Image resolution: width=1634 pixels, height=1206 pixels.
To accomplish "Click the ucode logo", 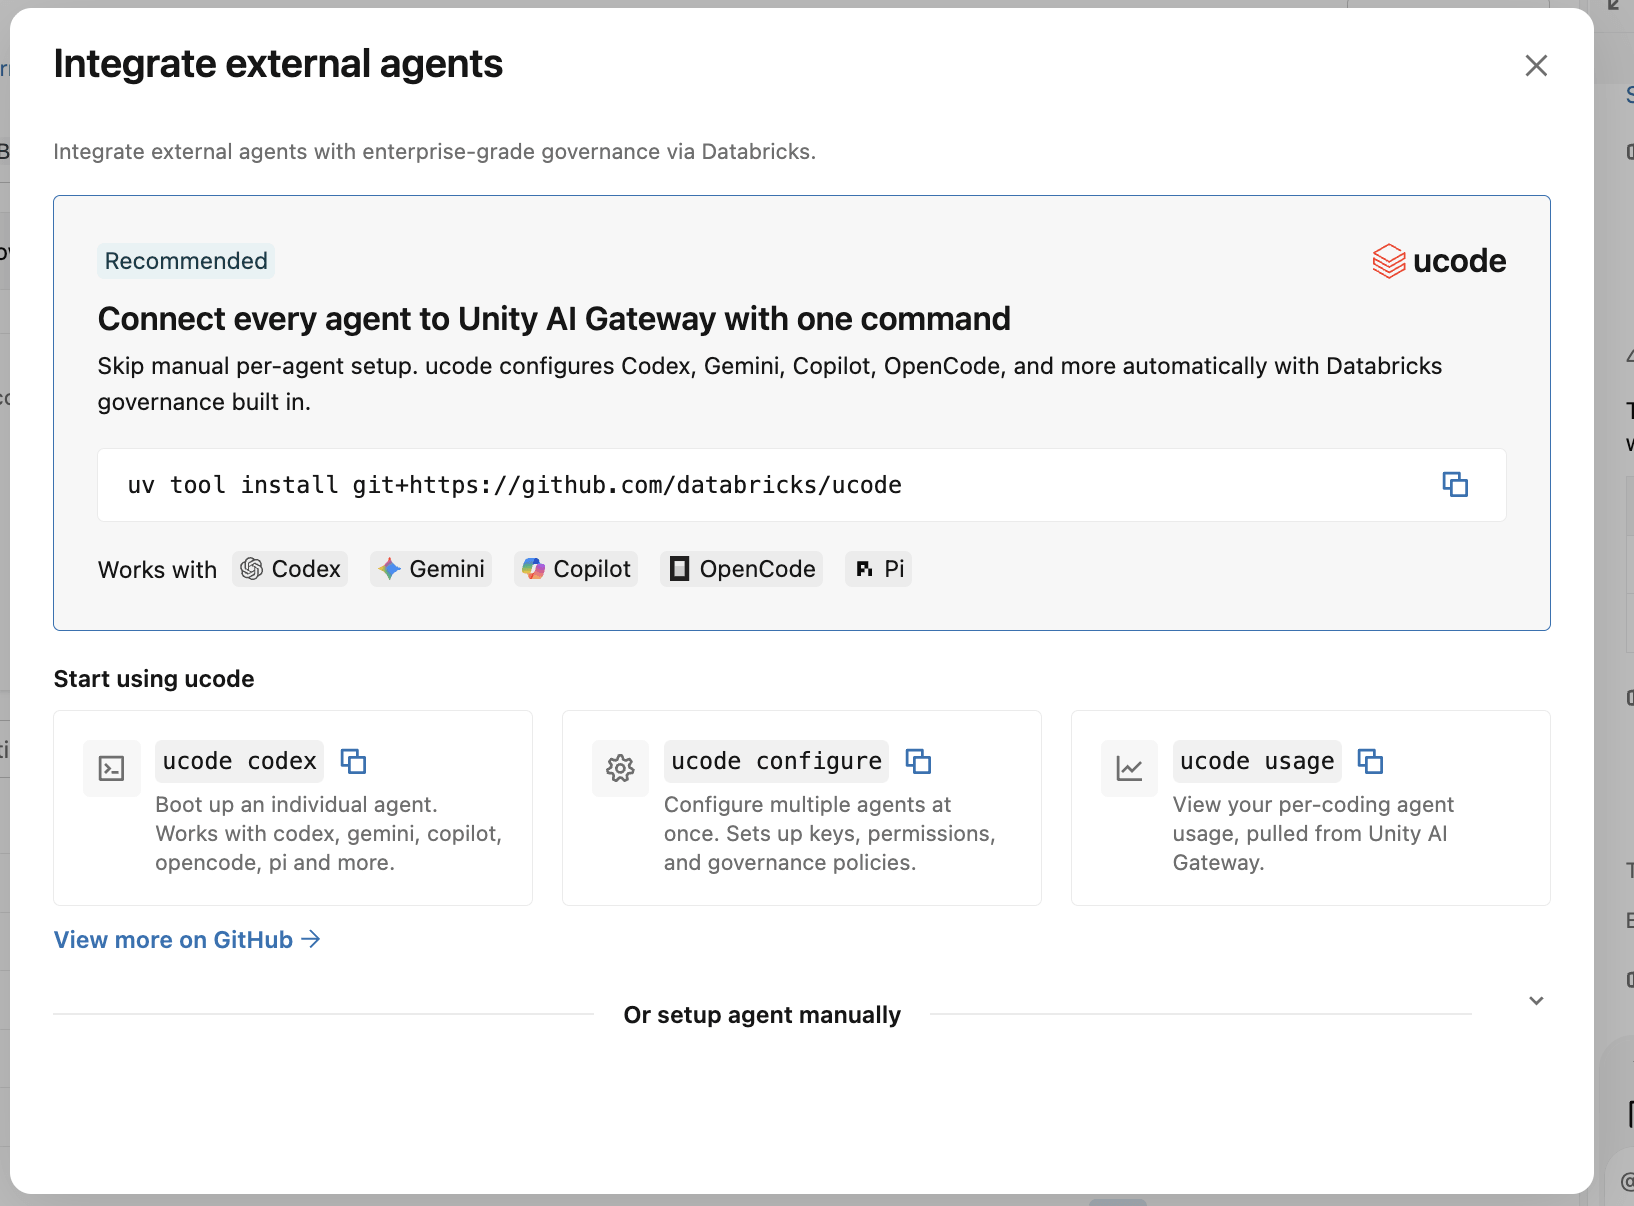I will [x=1439, y=261].
